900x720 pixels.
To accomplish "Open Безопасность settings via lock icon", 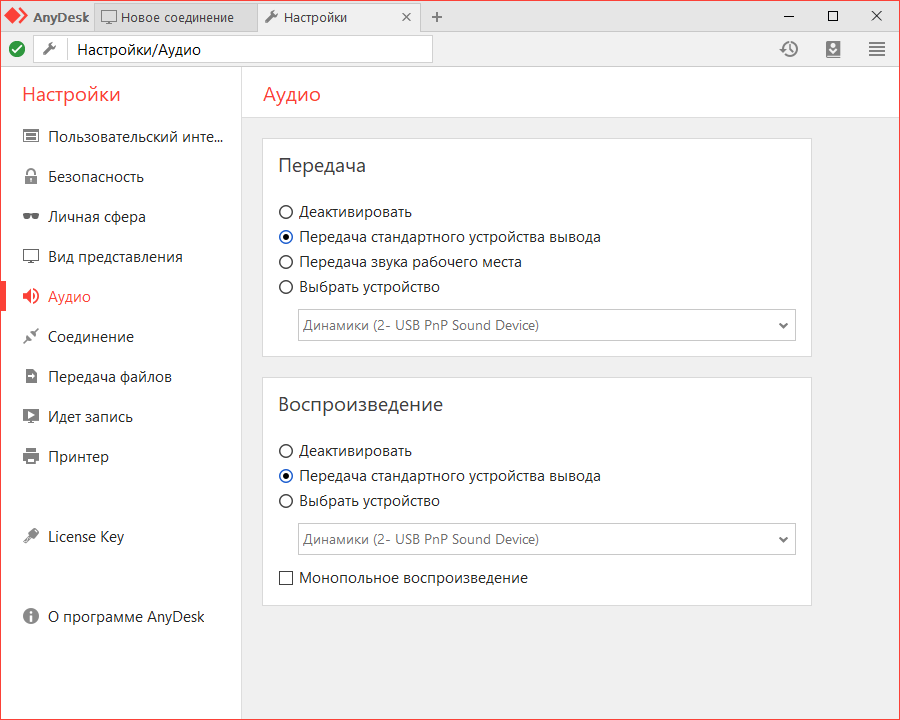I will point(31,177).
